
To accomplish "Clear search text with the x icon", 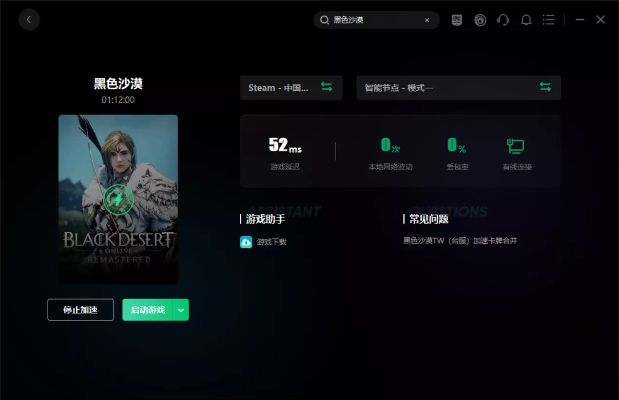I will click(427, 20).
